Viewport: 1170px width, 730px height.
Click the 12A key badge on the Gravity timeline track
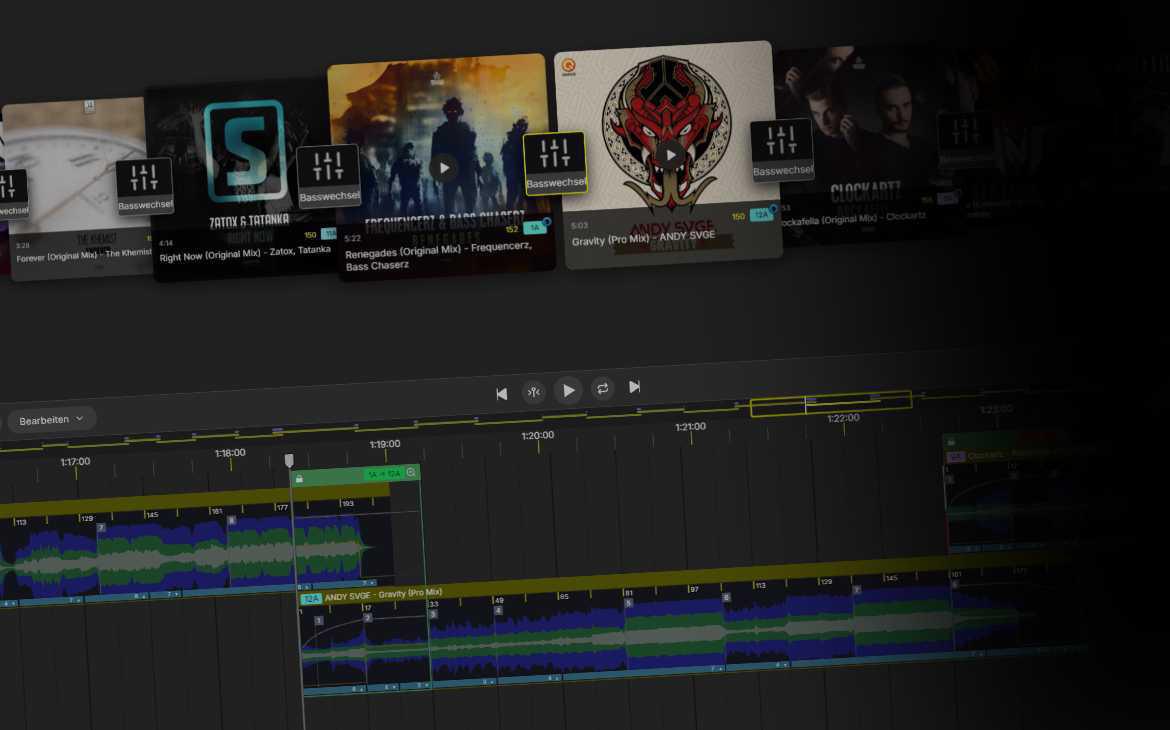[x=312, y=596]
